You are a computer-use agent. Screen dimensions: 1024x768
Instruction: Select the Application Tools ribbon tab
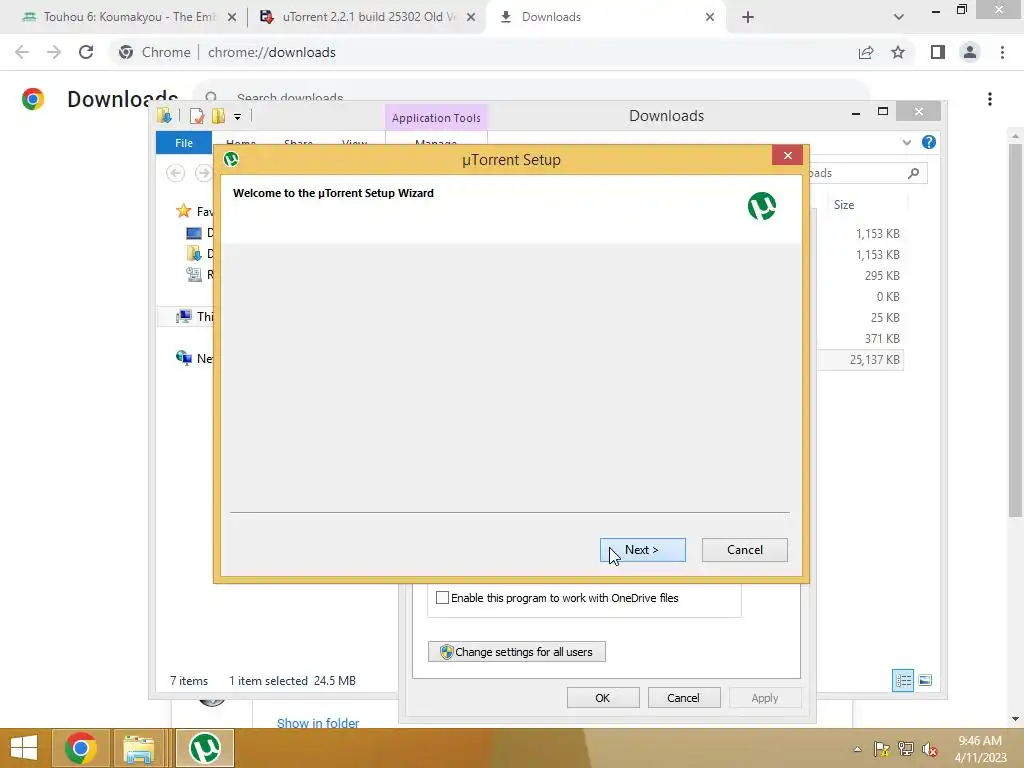click(436, 118)
